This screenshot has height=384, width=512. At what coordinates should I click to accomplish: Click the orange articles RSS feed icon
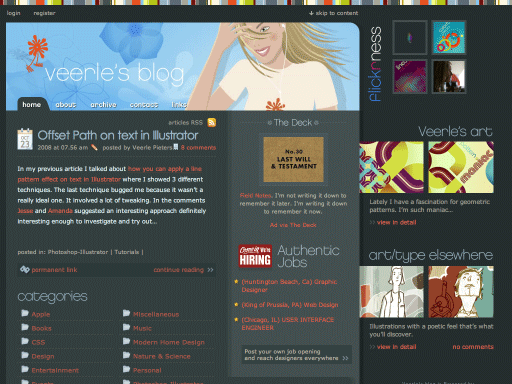point(212,122)
